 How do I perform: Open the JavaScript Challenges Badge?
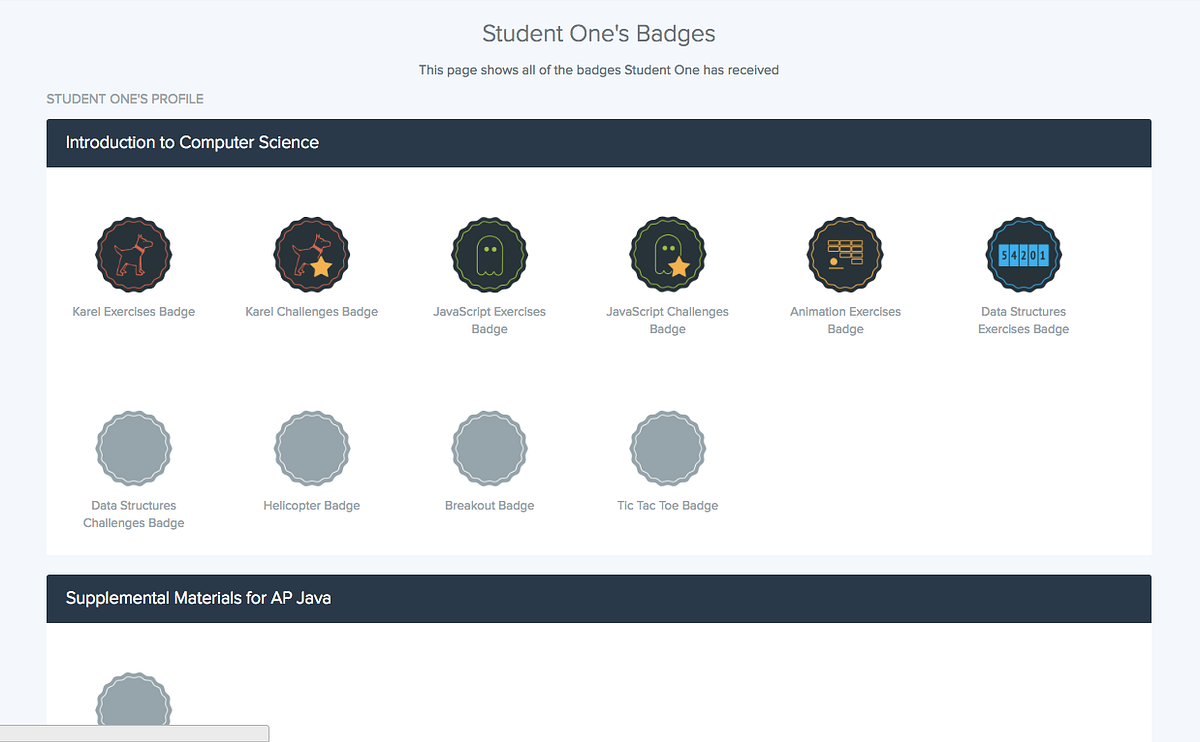click(667, 254)
